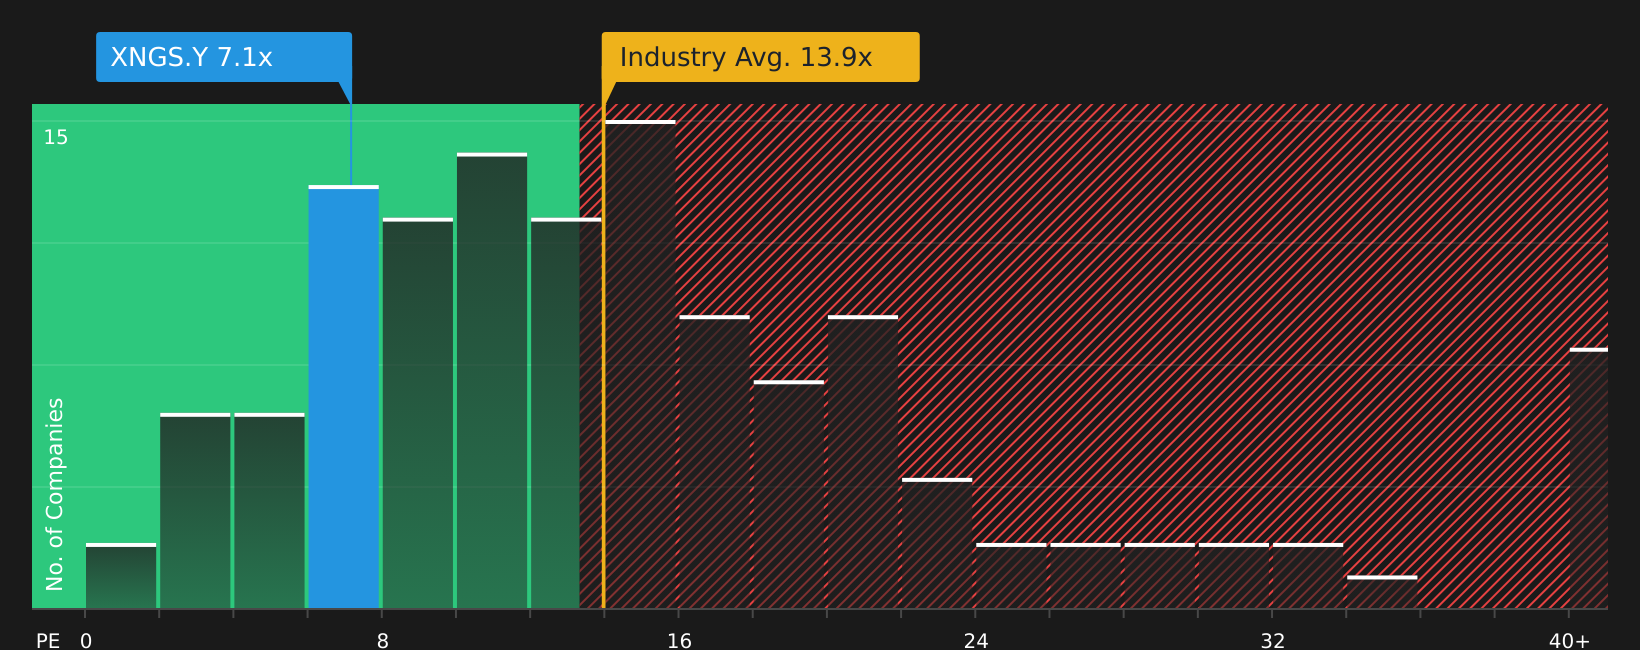The width and height of the screenshot is (1640, 650).
Task: Click the "24" x-axis tick label
Action: point(976,641)
